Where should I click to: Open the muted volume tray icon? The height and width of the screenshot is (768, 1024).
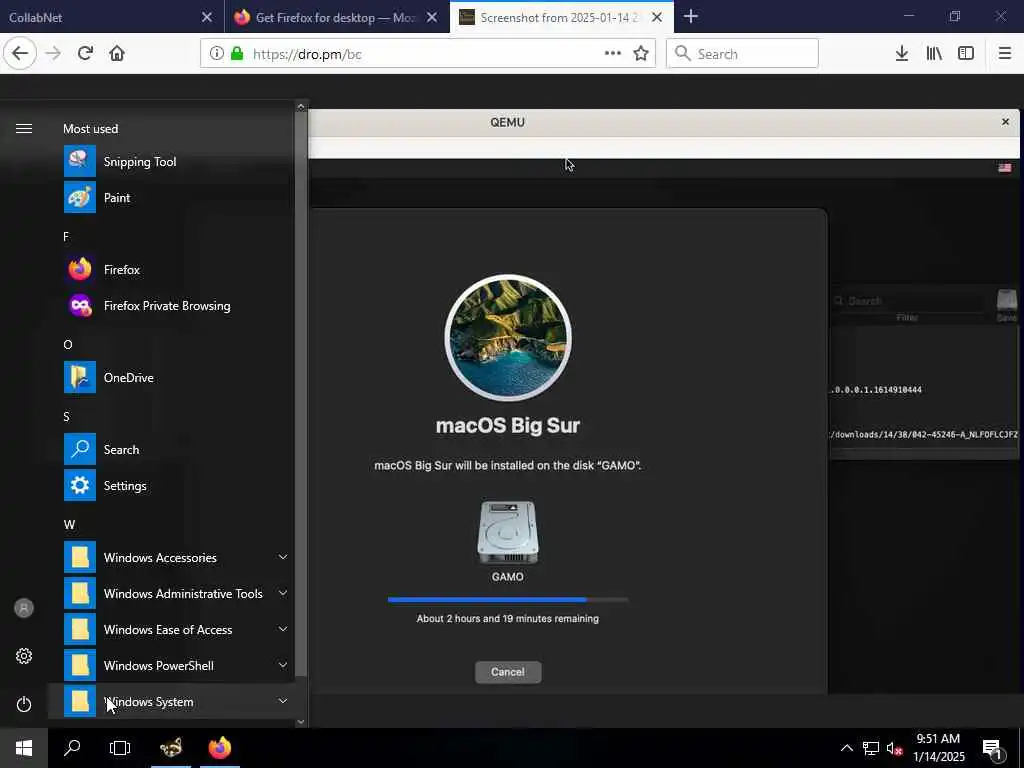coord(894,748)
